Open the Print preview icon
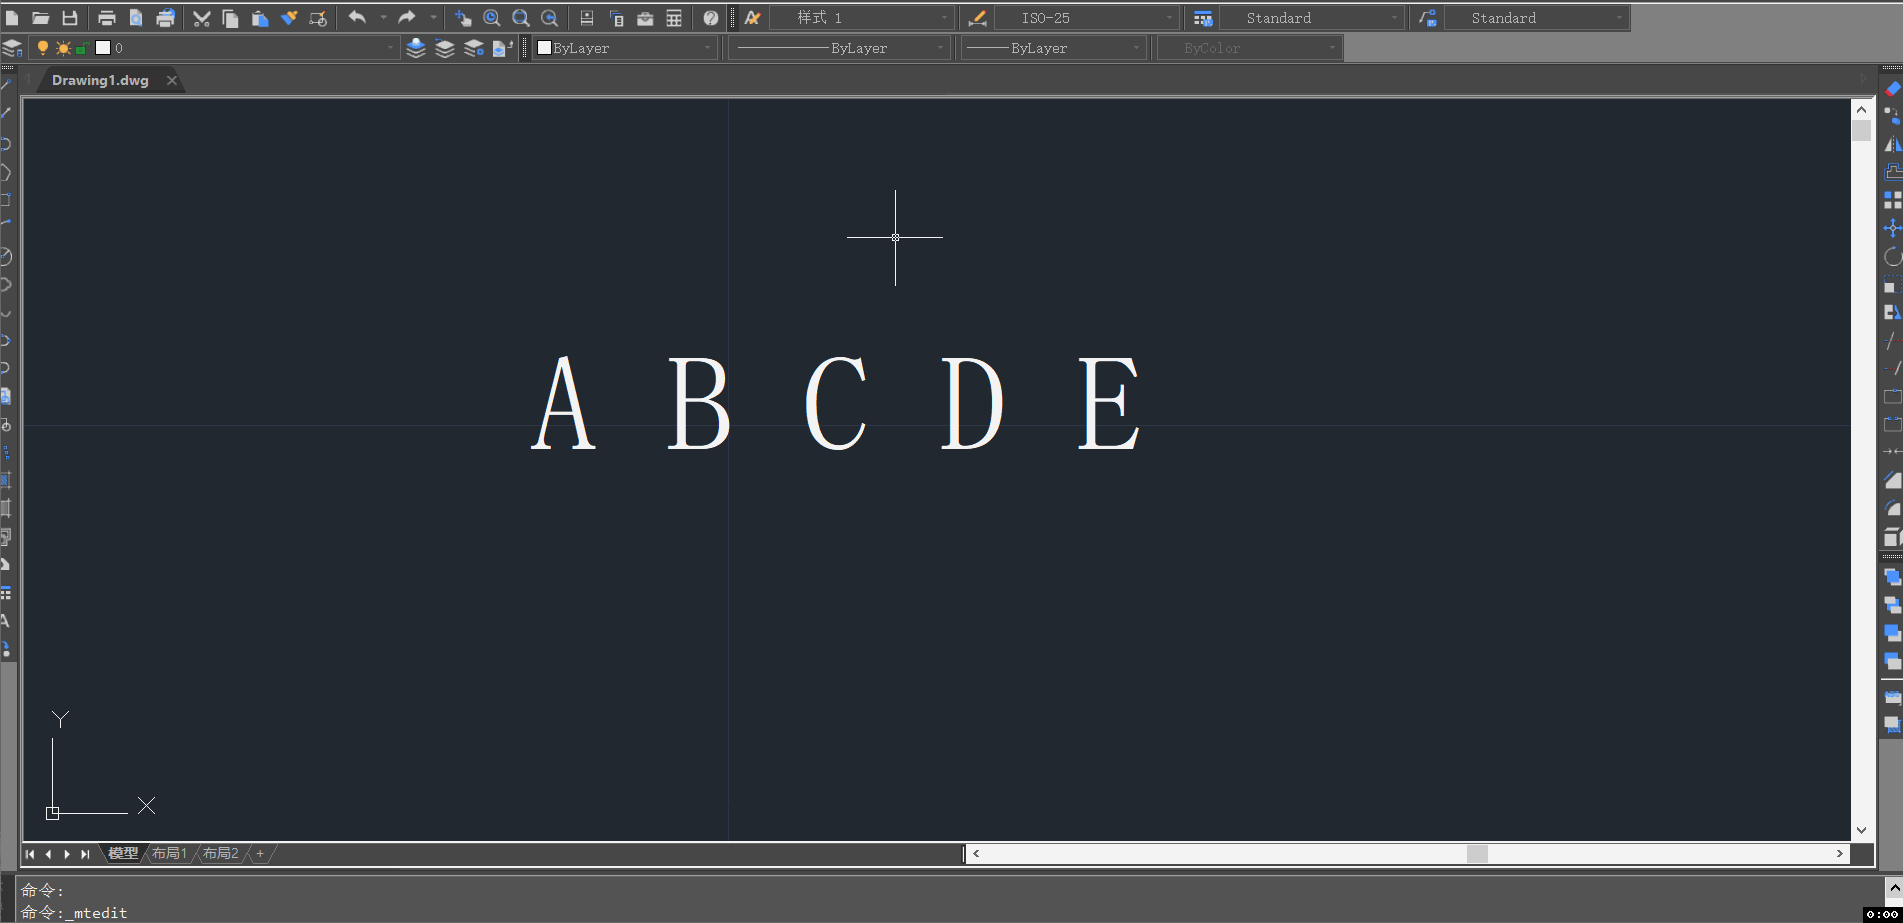 136,18
